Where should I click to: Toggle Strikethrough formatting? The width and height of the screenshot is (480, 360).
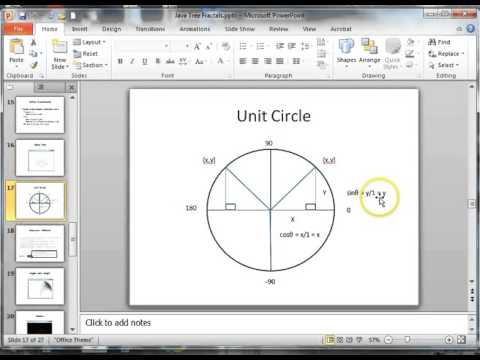170,61
